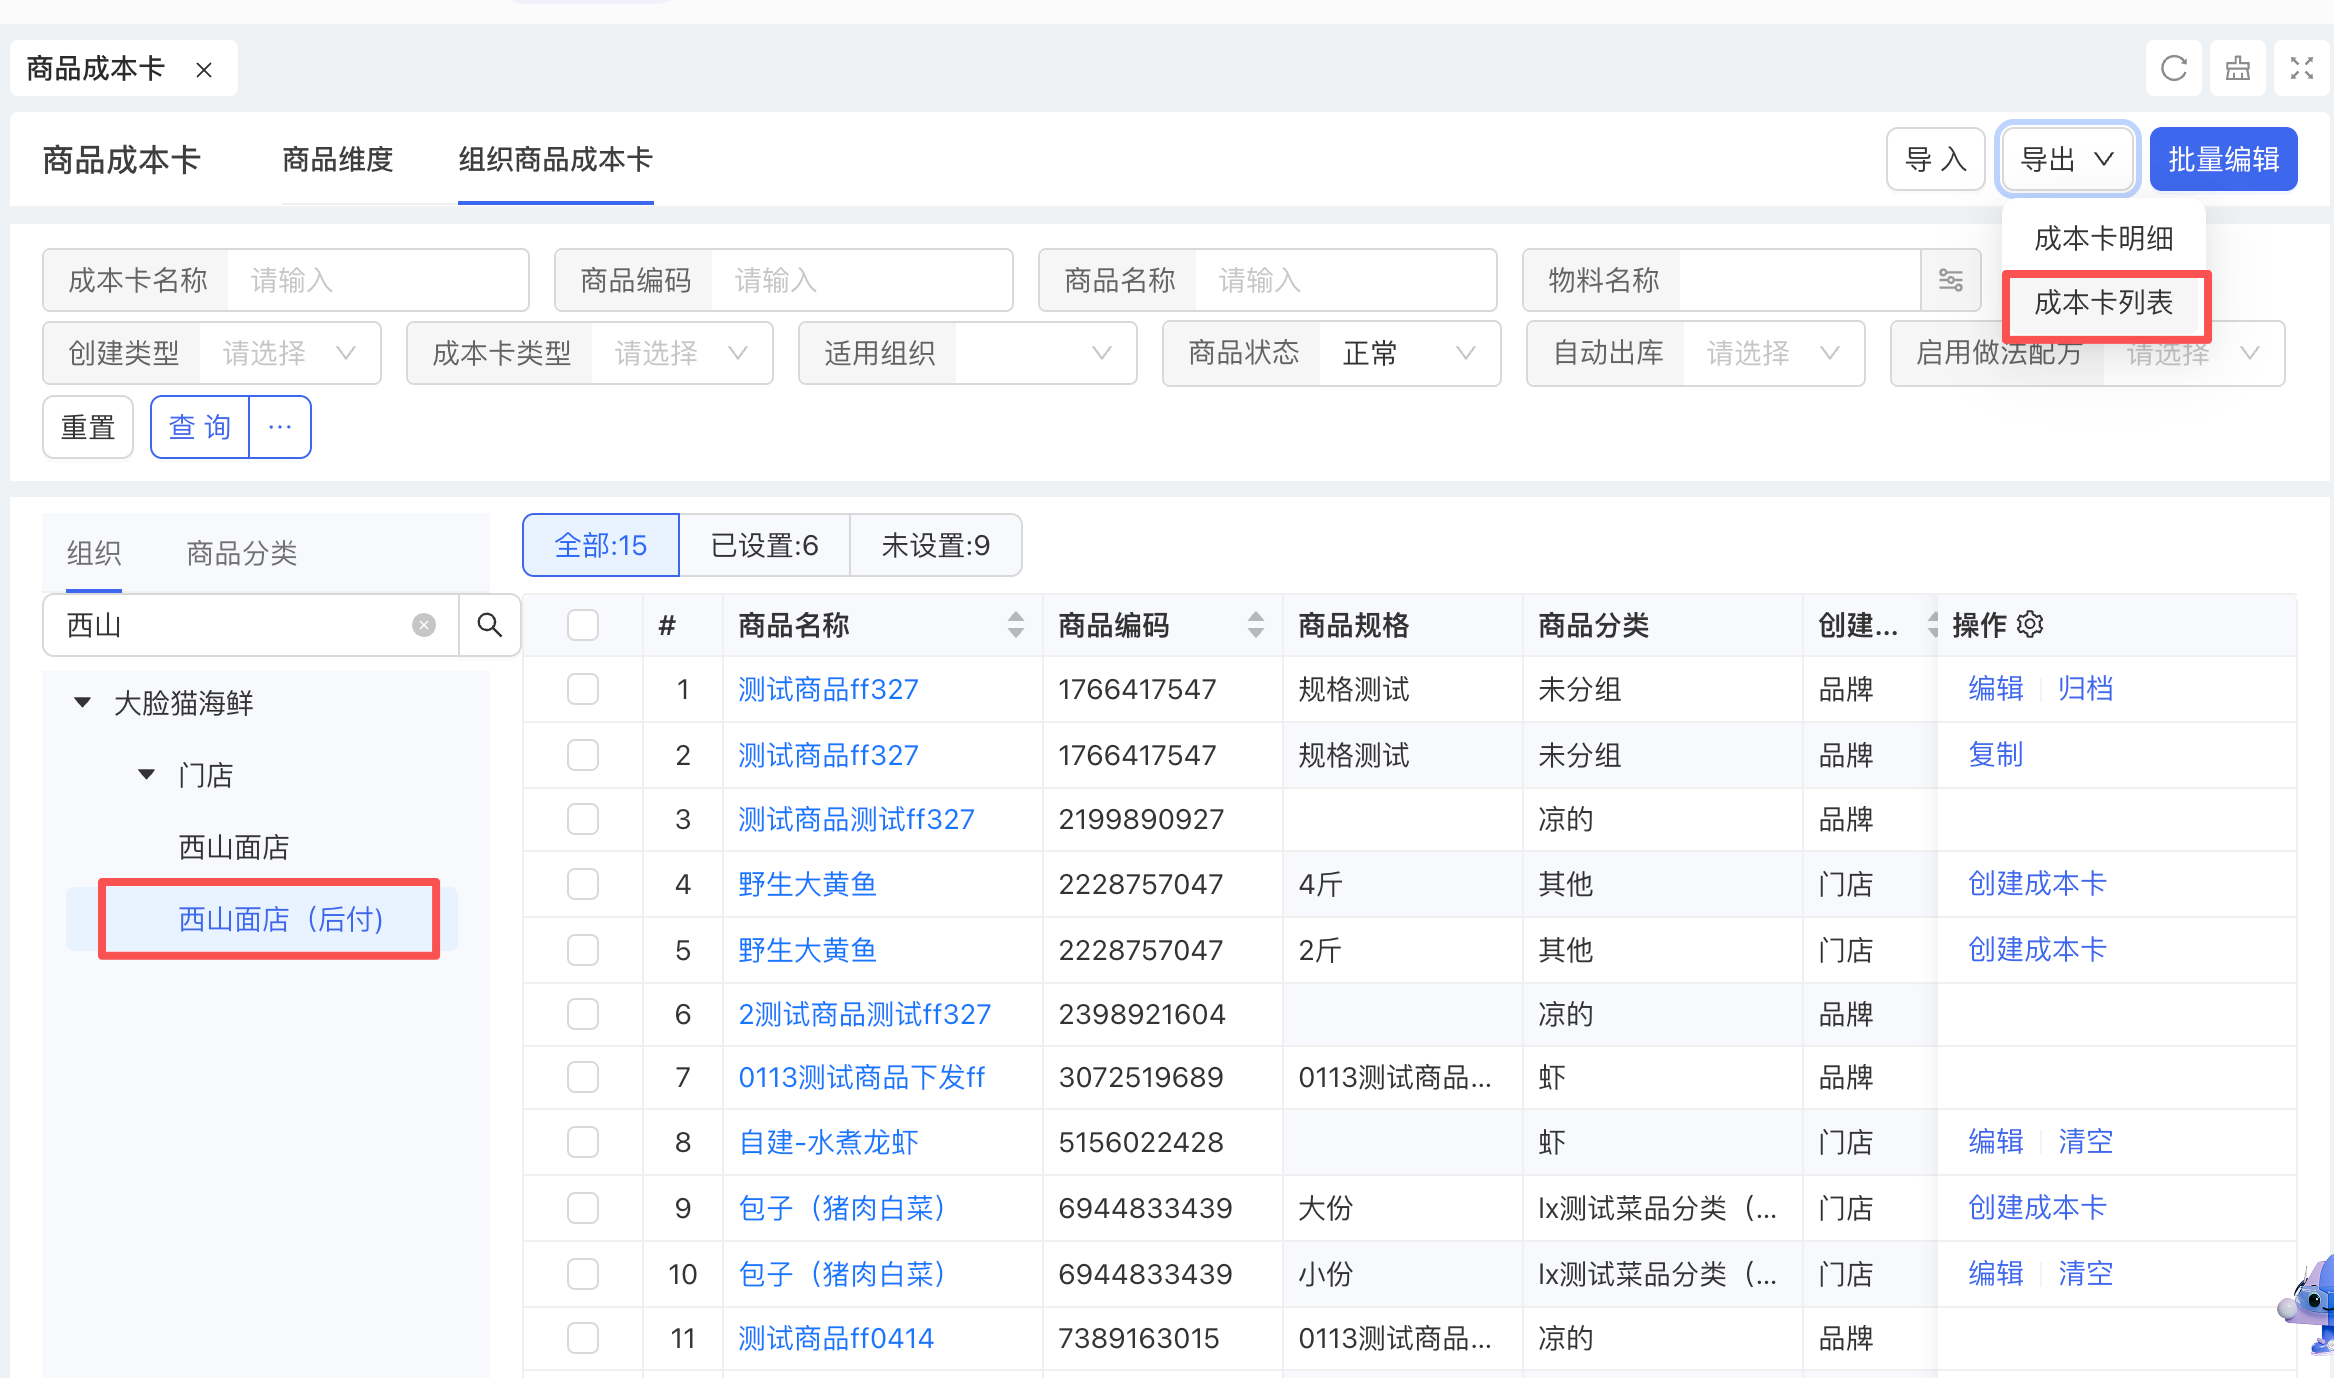Image resolution: width=2334 pixels, height=1378 pixels.
Task: Click 创建成本卡 link for row 9
Action: tap(2036, 1208)
